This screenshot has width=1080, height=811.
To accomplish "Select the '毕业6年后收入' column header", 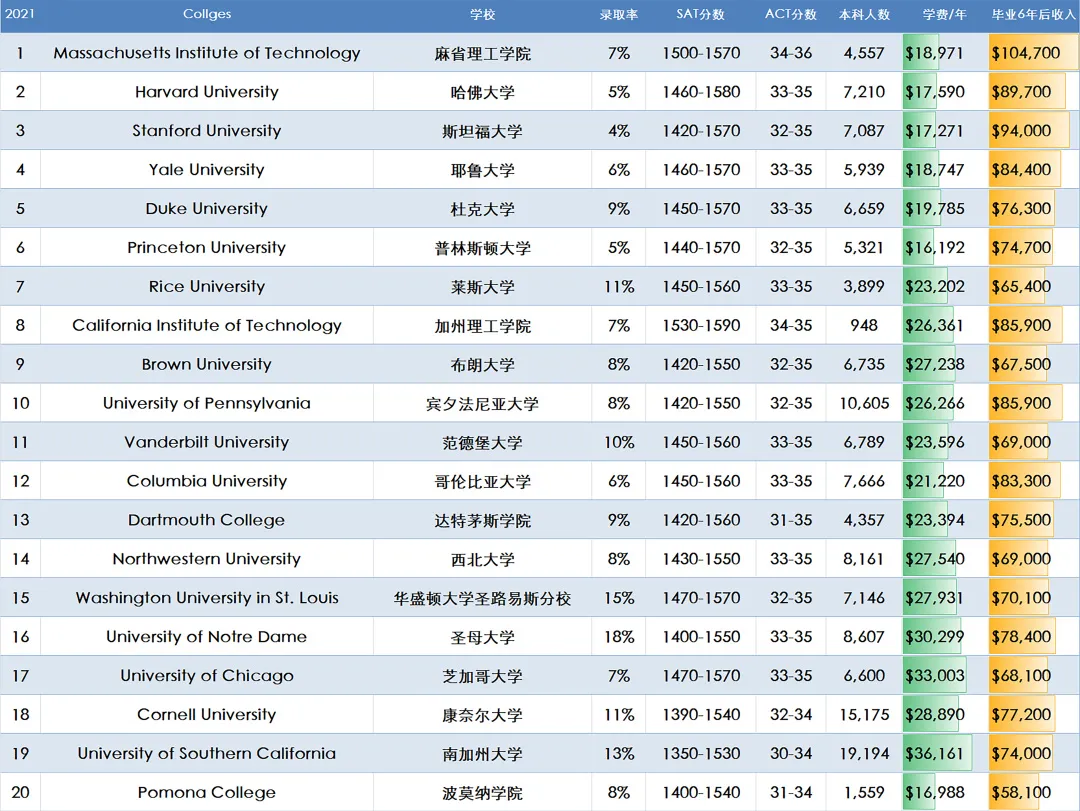I will (x=1032, y=14).
